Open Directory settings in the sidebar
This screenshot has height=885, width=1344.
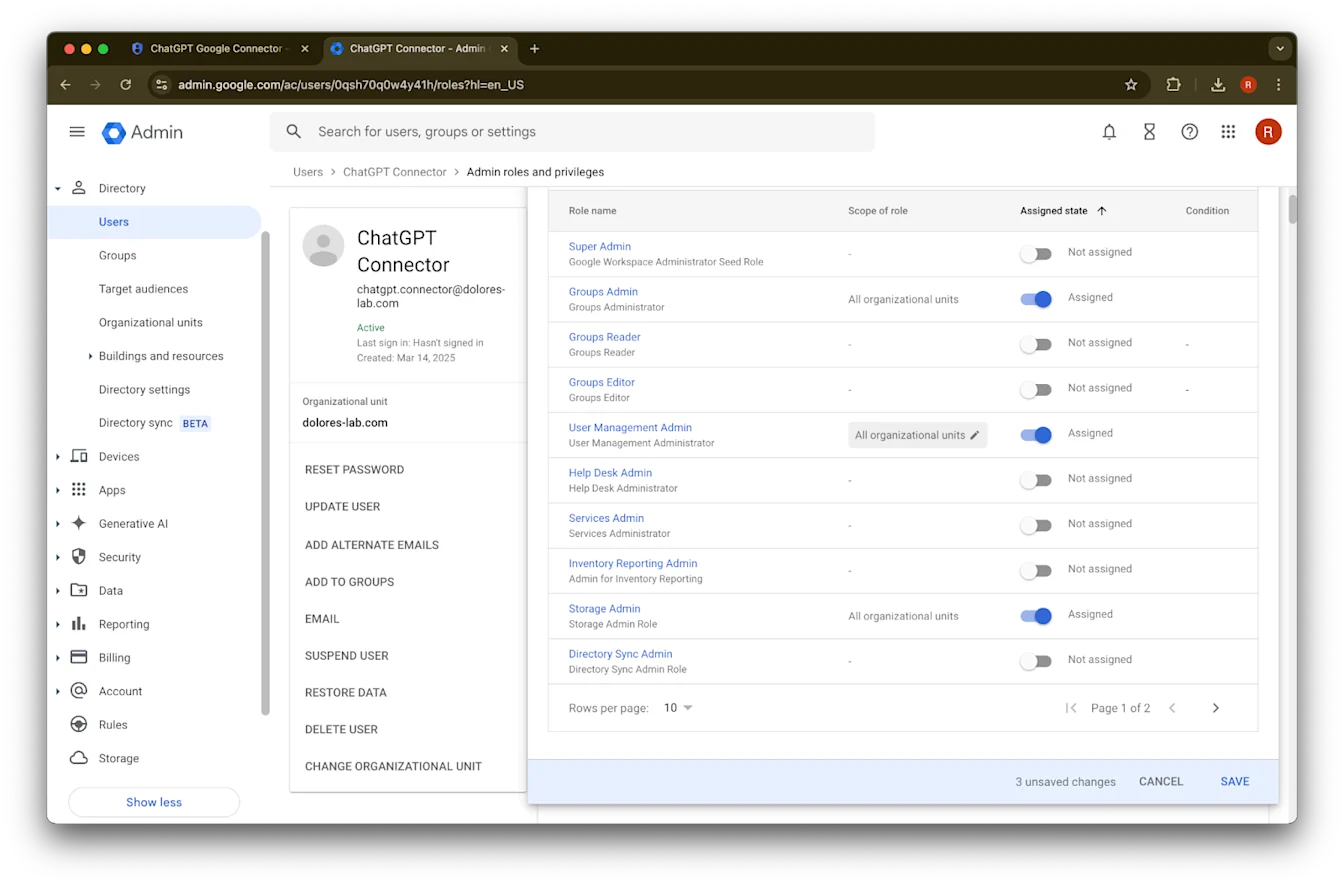click(144, 390)
